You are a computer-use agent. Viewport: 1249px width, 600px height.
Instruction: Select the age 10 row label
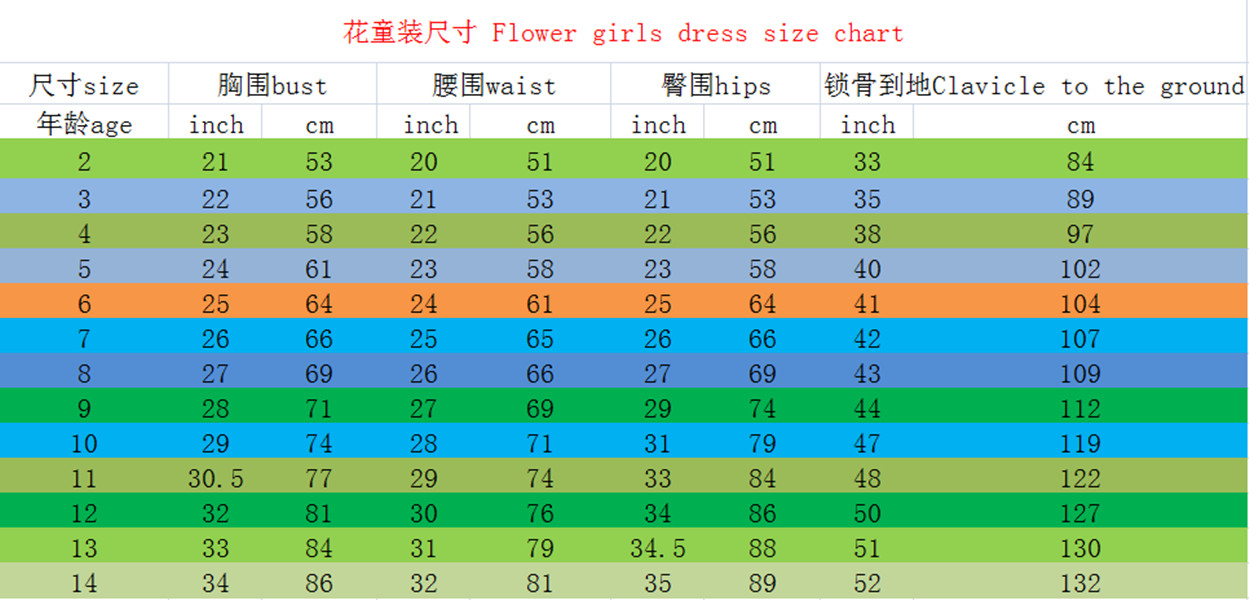point(84,444)
